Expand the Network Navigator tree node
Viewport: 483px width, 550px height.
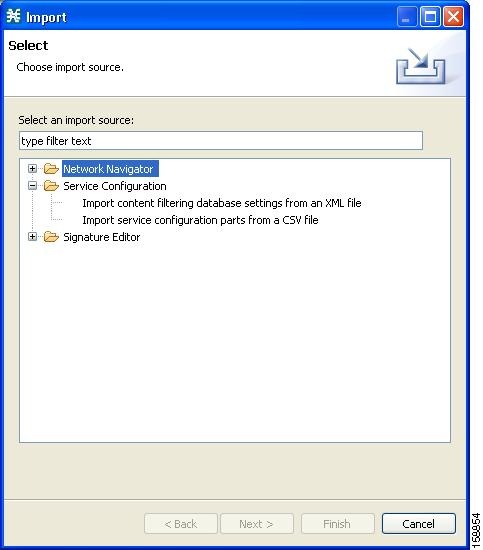coord(32,169)
